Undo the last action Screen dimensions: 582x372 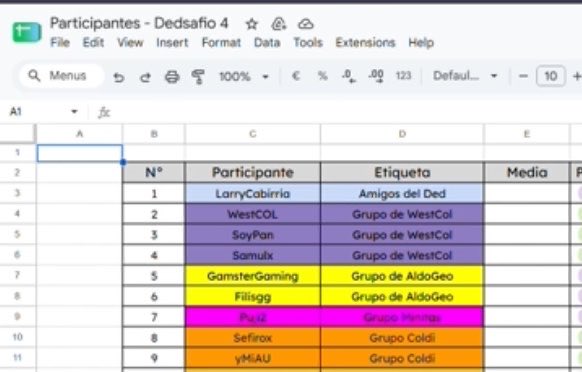pyautogui.click(x=118, y=77)
